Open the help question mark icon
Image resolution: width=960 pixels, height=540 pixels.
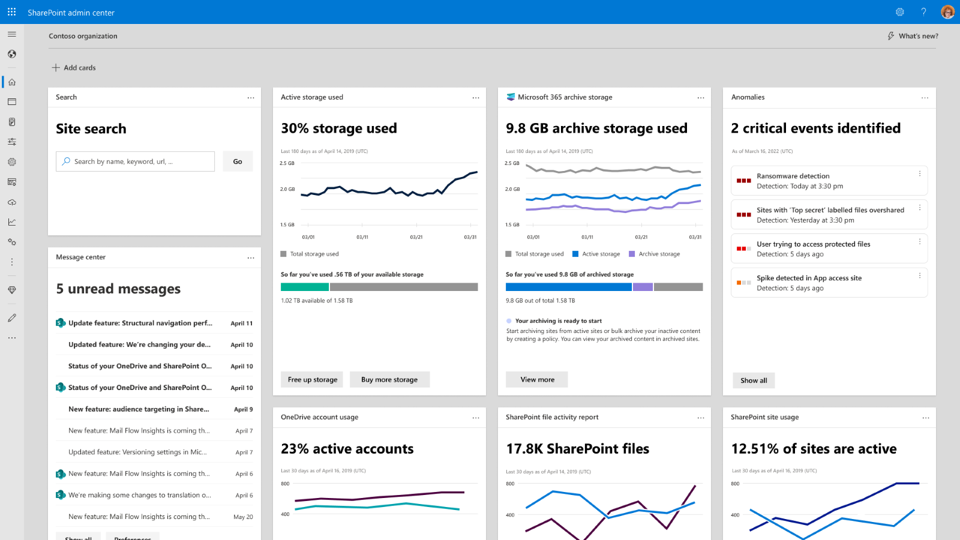pos(923,12)
